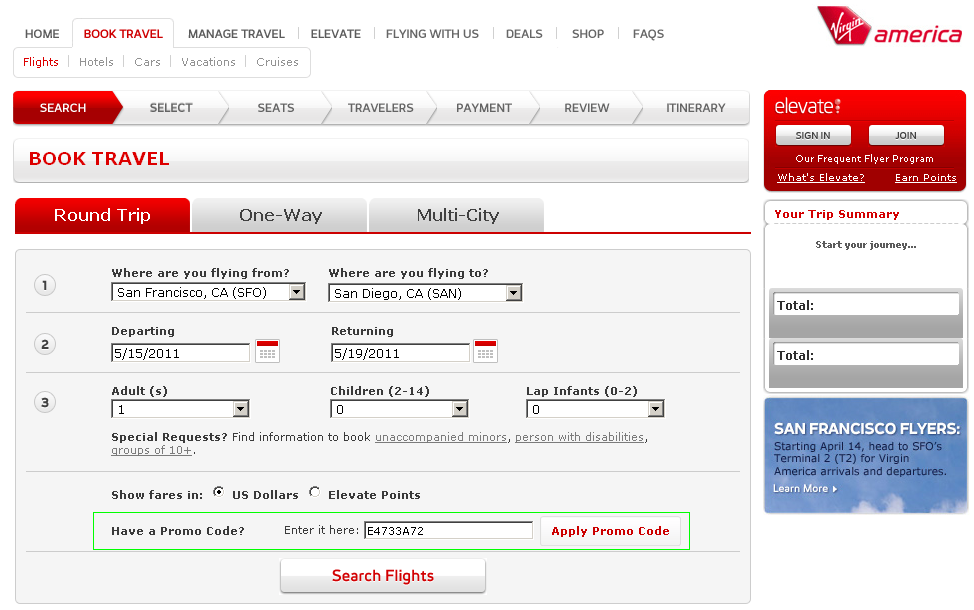974x610 pixels.
Task: Click the SEARCH booking step
Action: tap(67, 108)
